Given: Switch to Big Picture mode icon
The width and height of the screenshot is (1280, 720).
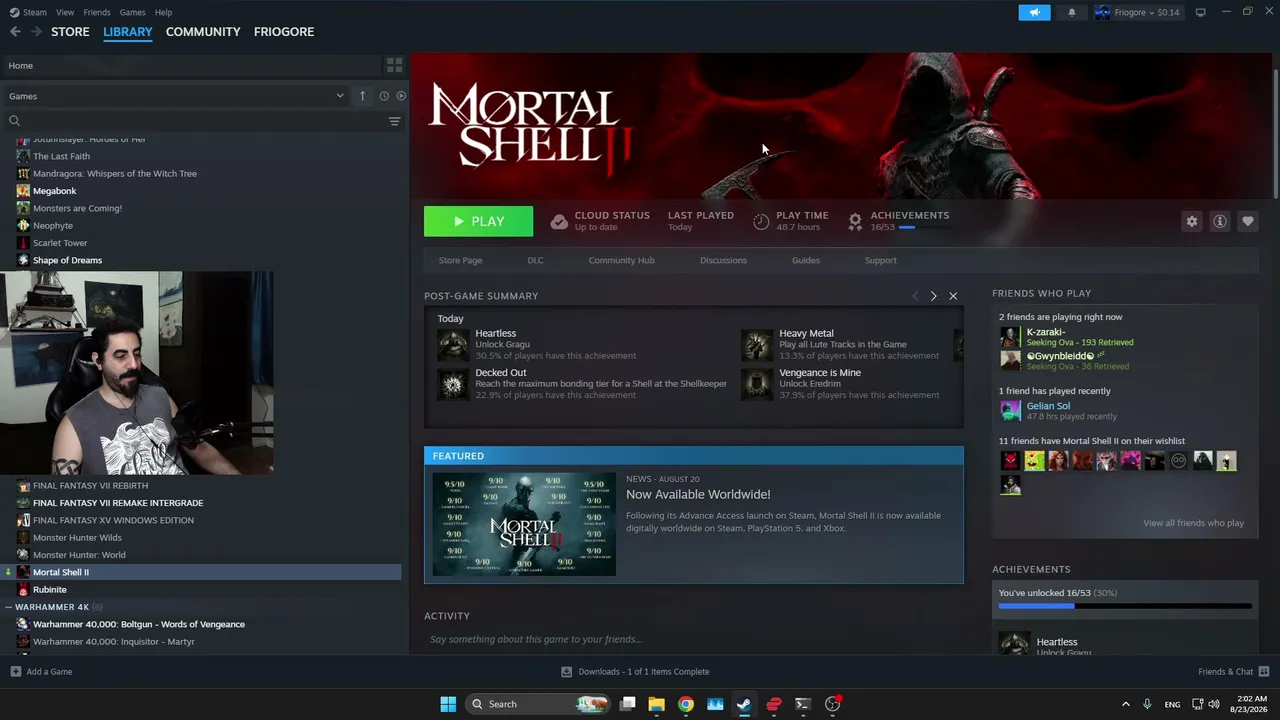Looking at the screenshot, I should coord(1201,12).
